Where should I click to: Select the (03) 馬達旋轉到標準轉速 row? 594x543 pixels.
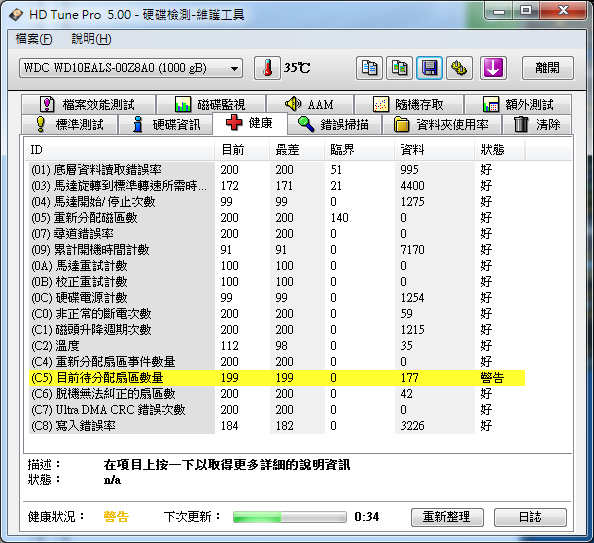coord(277,186)
